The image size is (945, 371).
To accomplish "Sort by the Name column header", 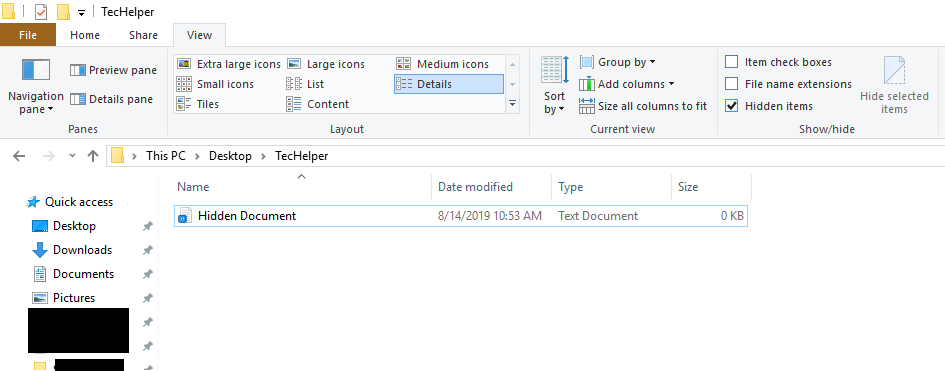I will pyautogui.click(x=303, y=187).
